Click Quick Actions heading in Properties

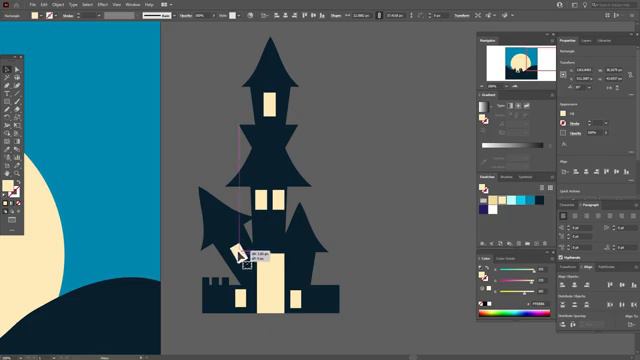570,191
